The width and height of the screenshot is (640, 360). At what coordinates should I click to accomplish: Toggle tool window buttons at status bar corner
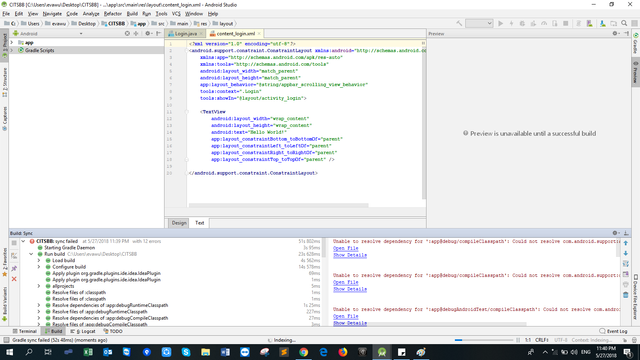tap(6, 340)
